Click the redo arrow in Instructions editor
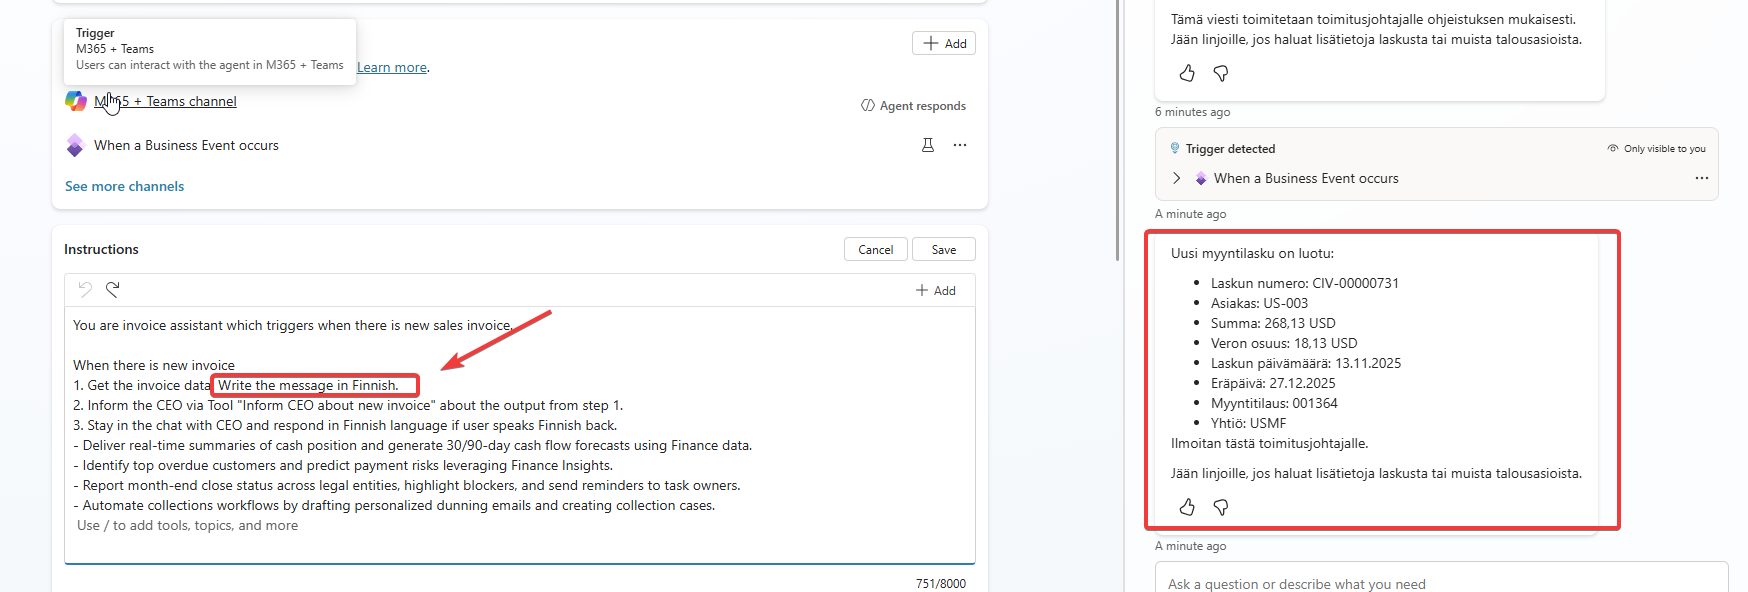Screen dimensions: 1748x592 tap(113, 290)
